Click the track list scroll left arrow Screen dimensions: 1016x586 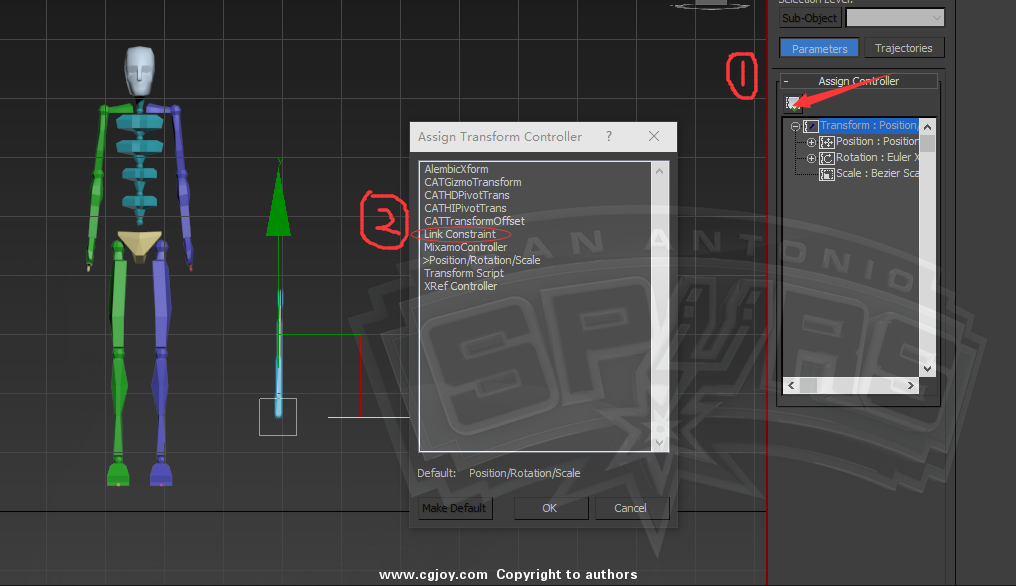[791, 386]
